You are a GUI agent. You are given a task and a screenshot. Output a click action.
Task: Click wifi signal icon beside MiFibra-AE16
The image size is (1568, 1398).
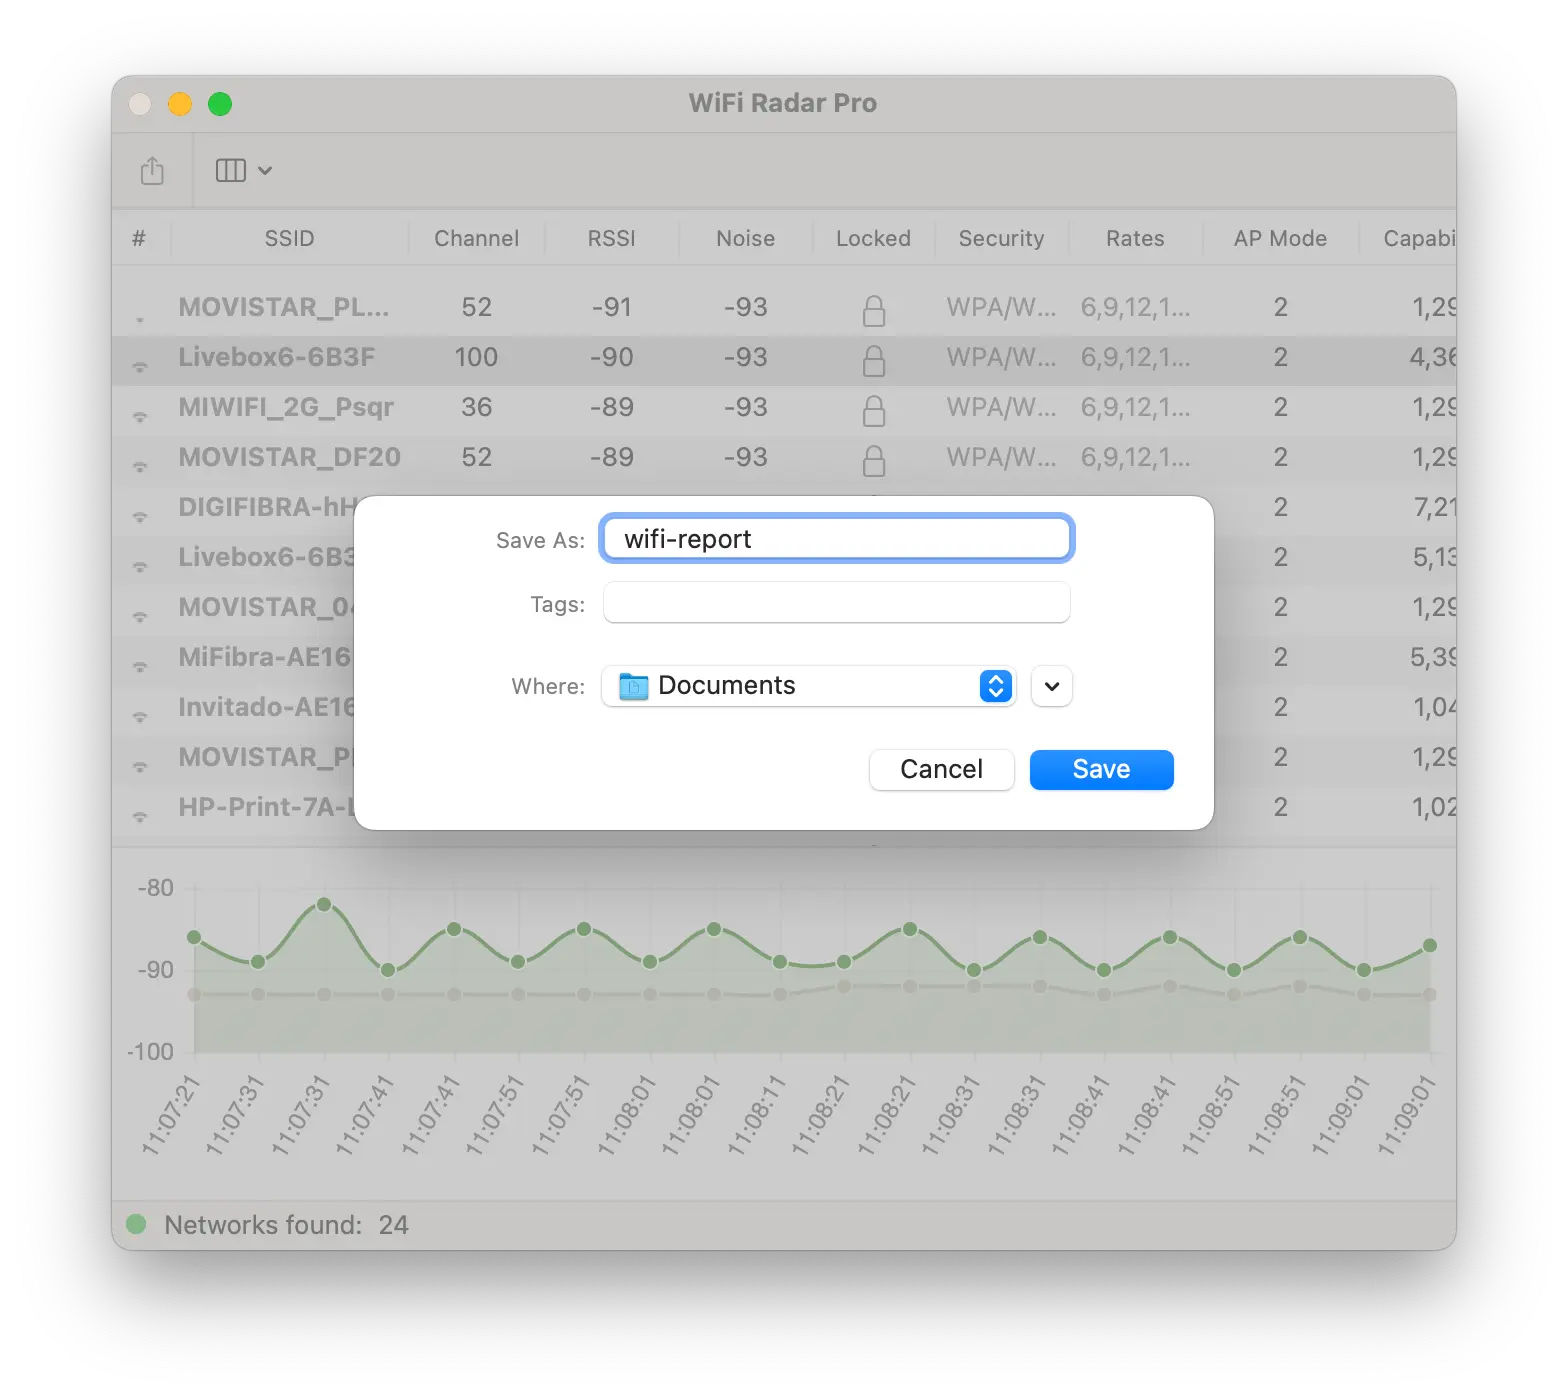coord(140,666)
